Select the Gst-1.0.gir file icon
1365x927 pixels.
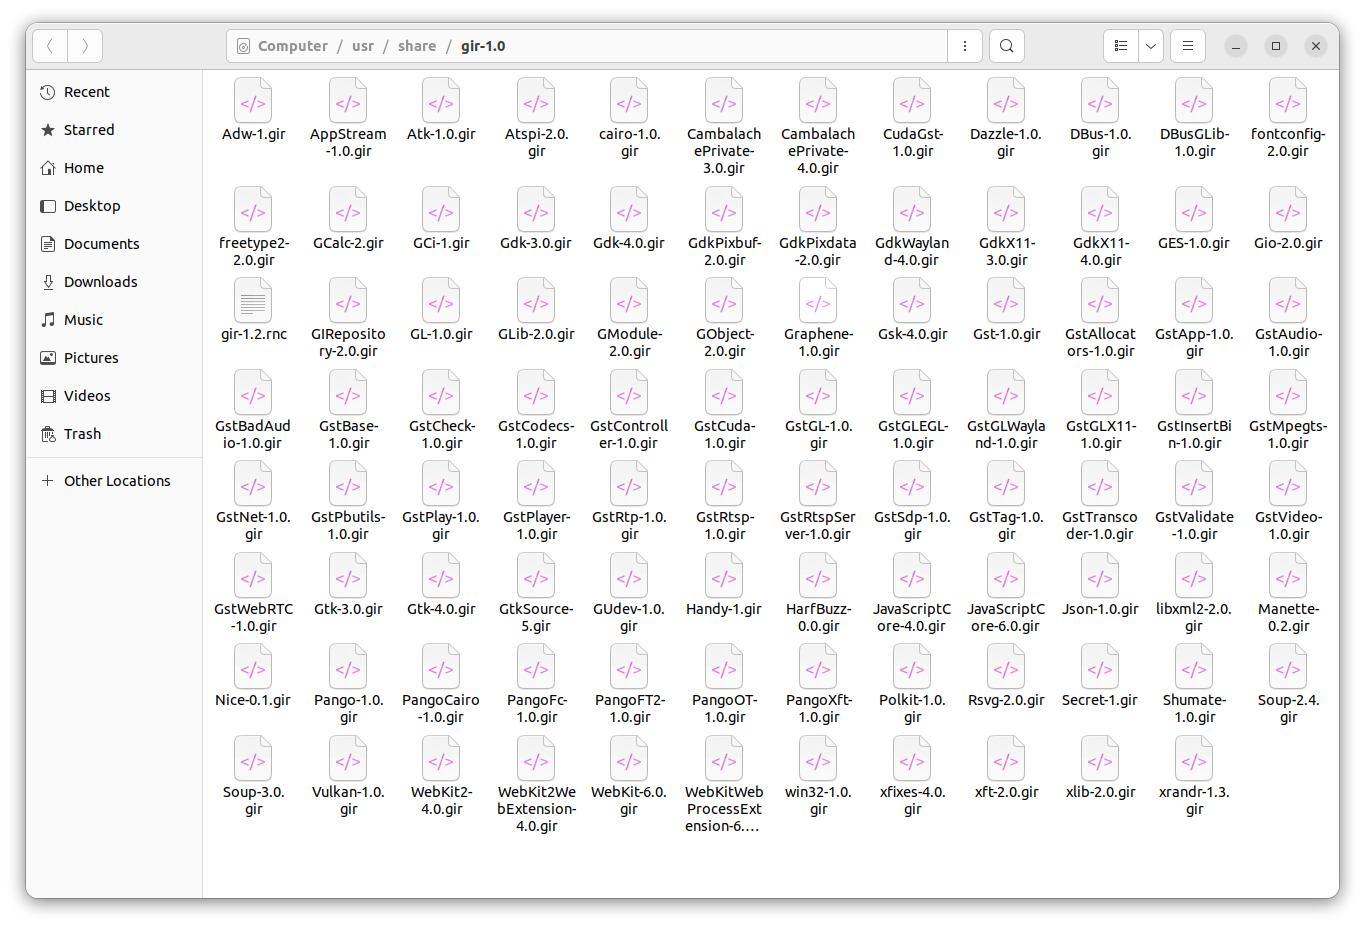[x=1006, y=301]
